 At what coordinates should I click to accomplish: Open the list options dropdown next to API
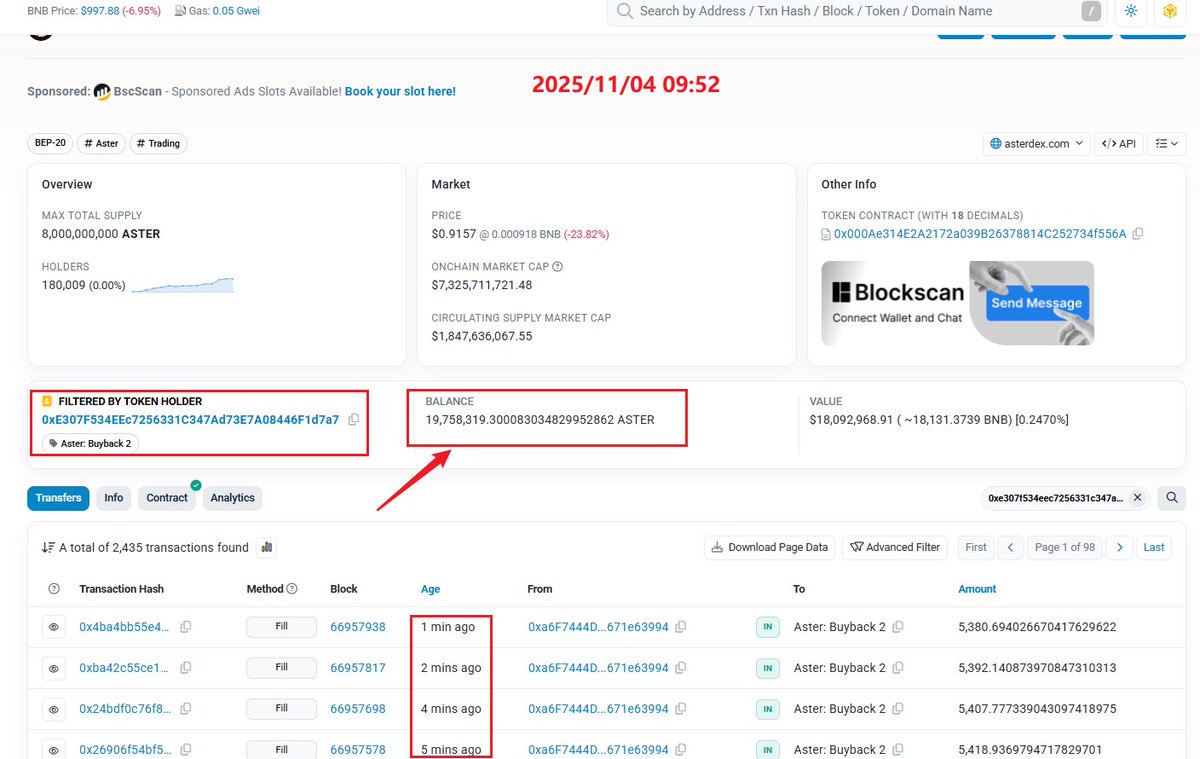(x=1165, y=144)
